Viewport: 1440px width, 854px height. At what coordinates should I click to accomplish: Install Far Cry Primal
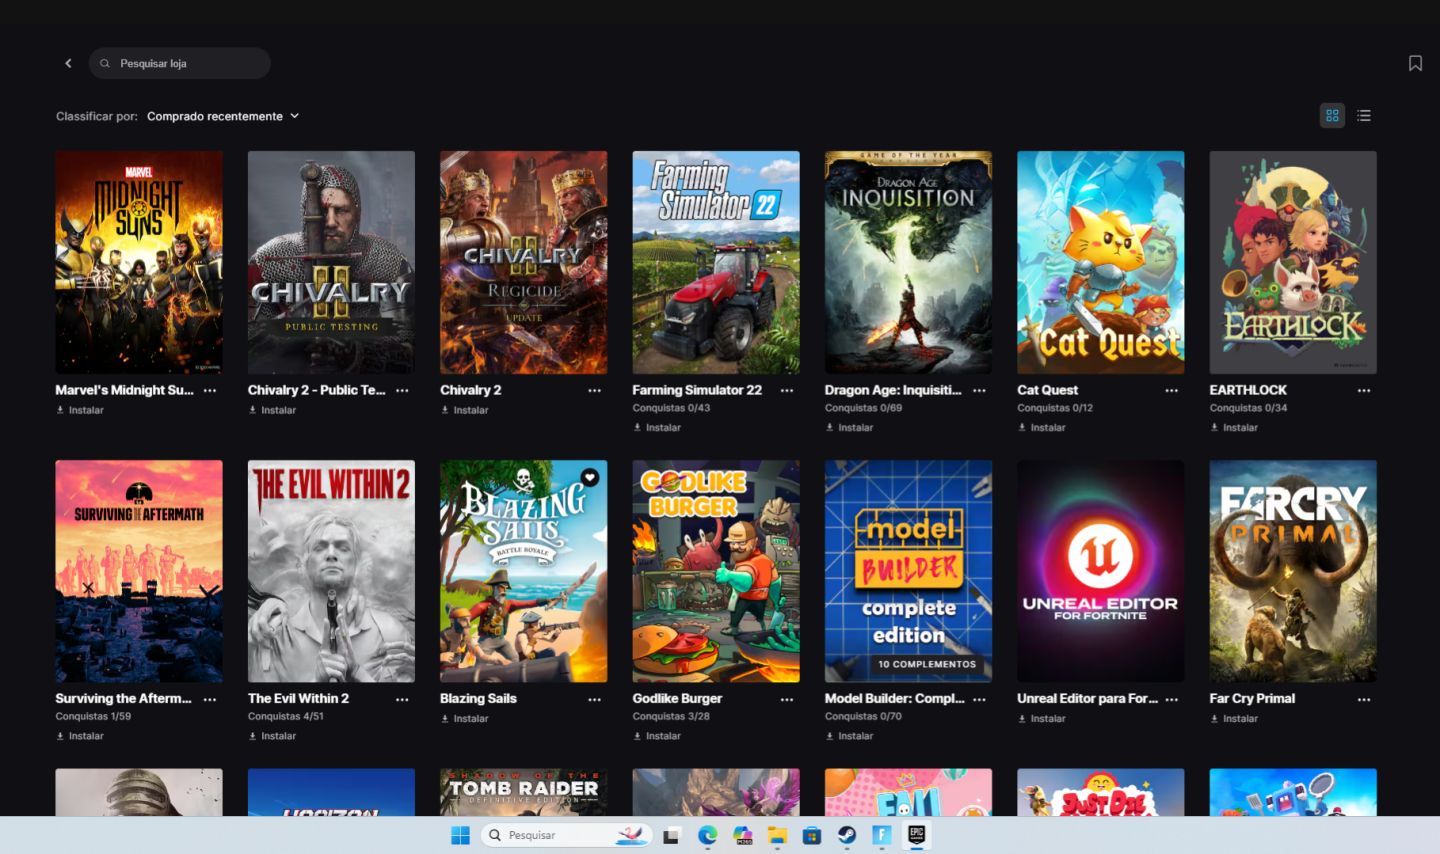(x=1234, y=718)
